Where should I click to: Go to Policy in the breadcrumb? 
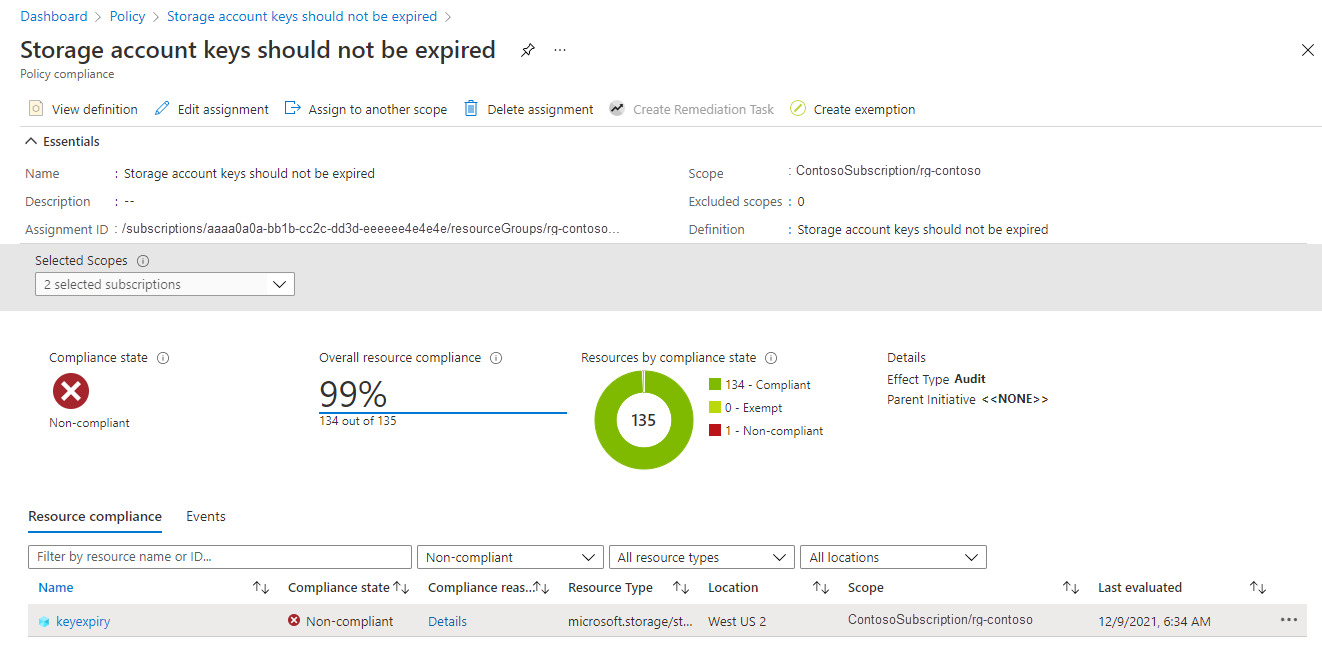tap(128, 16)
